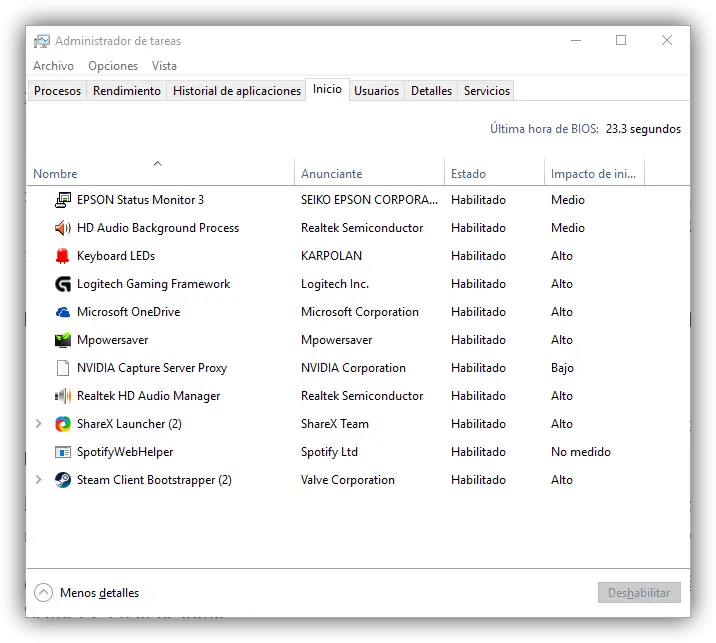Select the Keyboard LEDs entry name
716x643 pixels.
[116, 256]
